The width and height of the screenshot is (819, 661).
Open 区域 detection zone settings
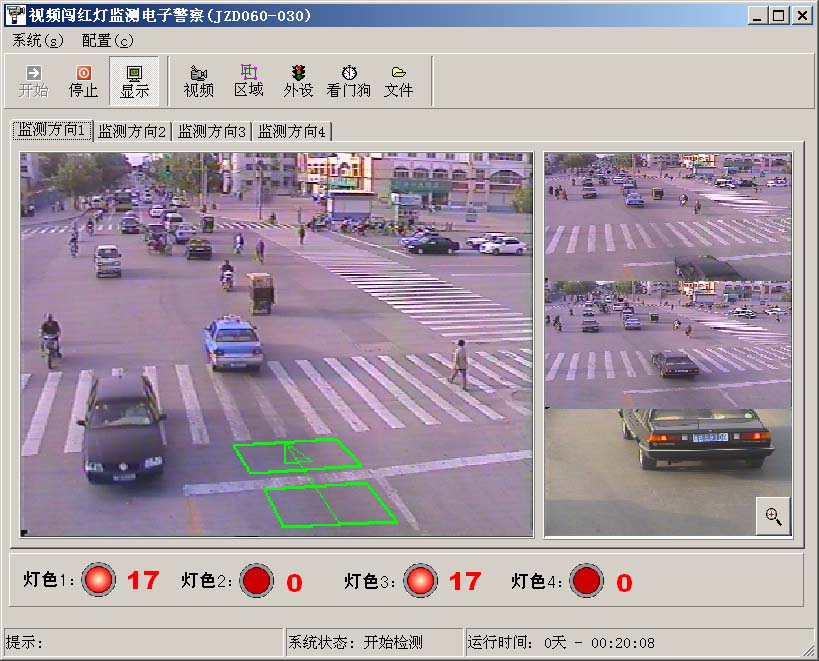pyautogui.click(x=249, y=81)
